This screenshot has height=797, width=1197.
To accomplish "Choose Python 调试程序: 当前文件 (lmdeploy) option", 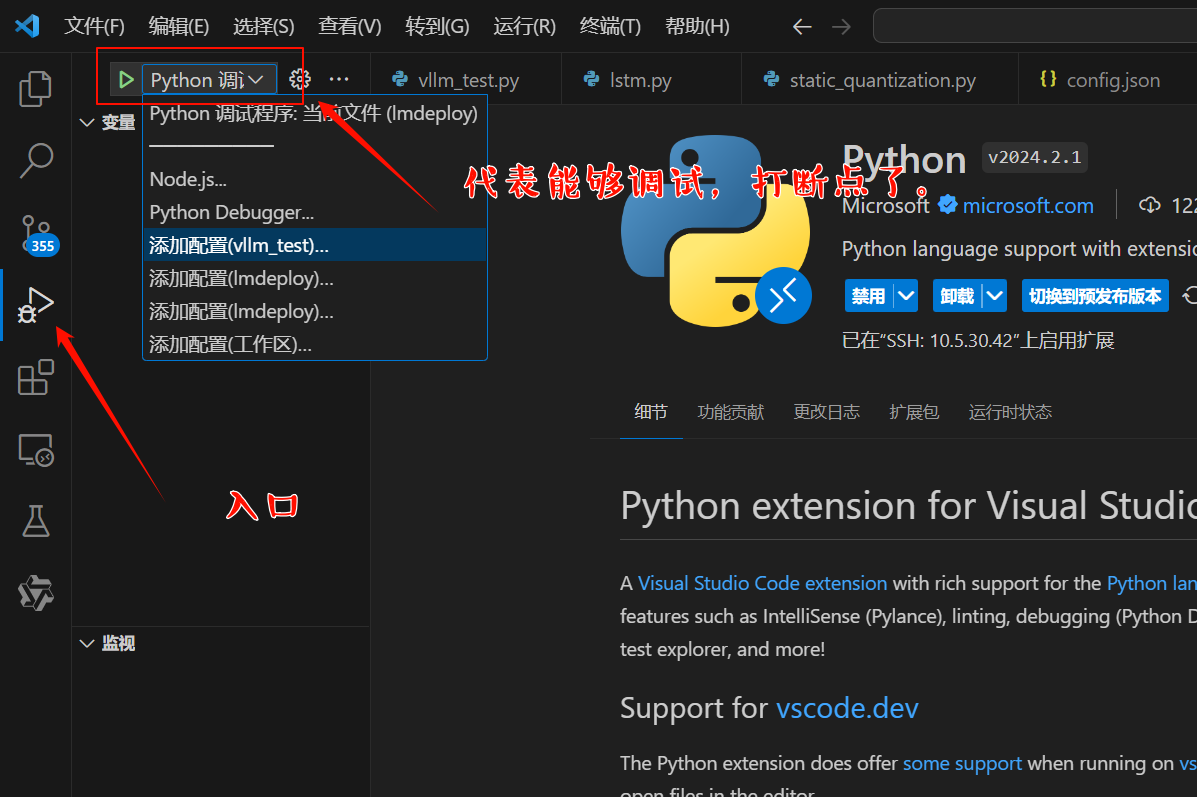I will (315, 114).
